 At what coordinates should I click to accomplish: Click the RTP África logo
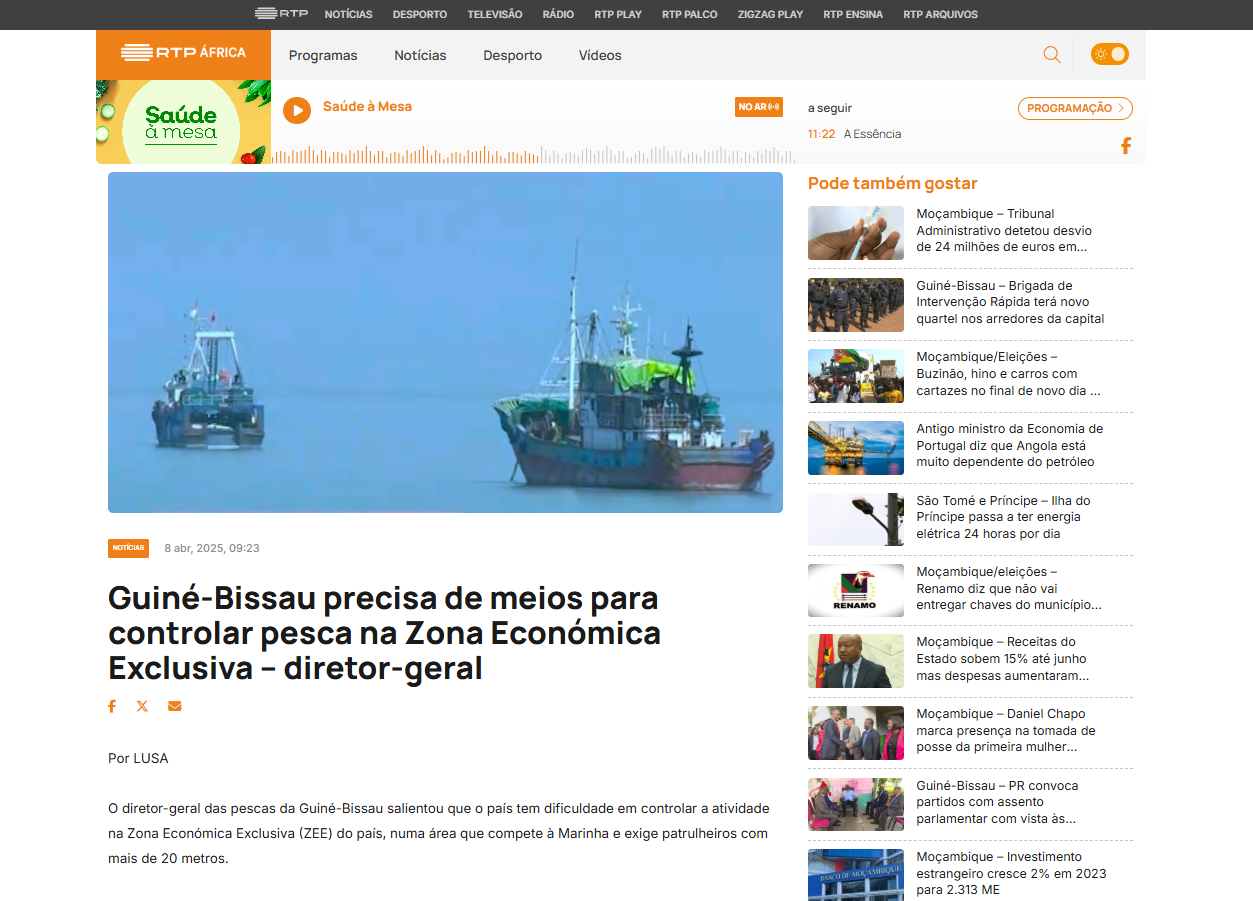183,54
